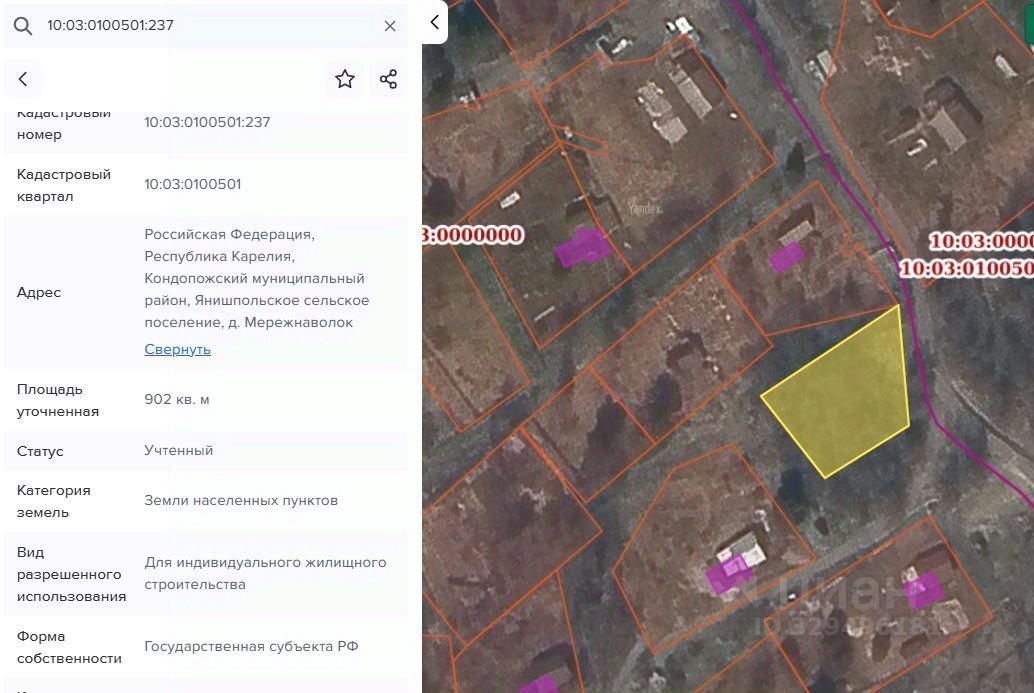Click cadastral quarter value 10:03:0100501
This screenshot has height=693, width=1034.
[x=193, y=184]
